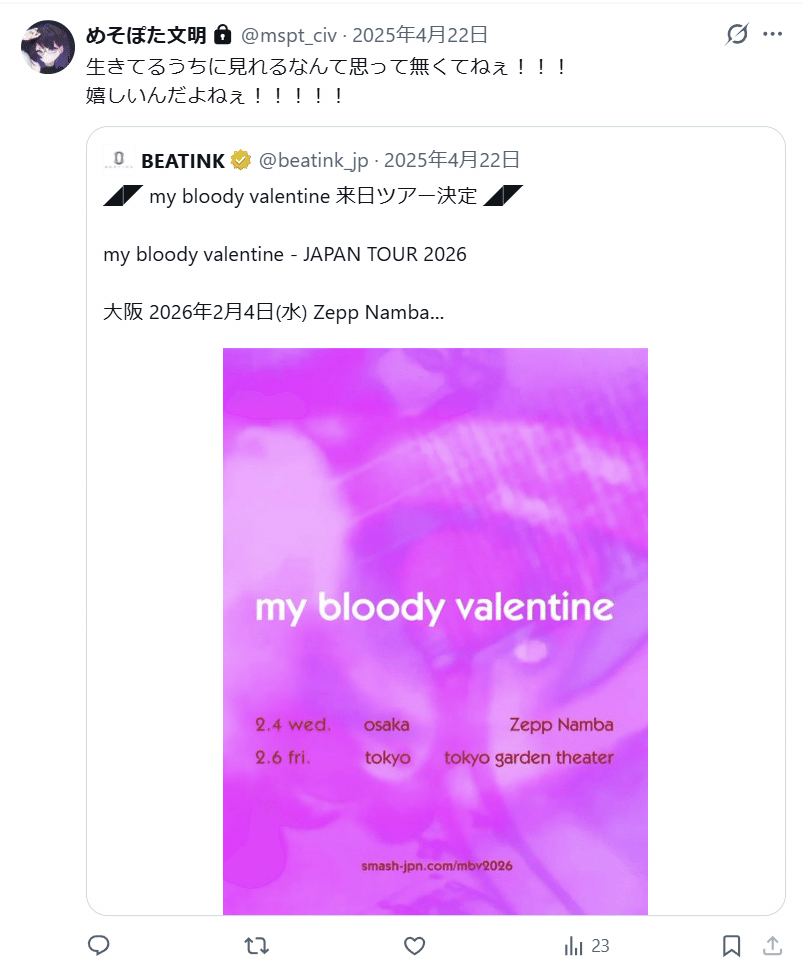Click the lock icon next to めそぽた文明
Screen dimensions: 803x971
(223, 35)
